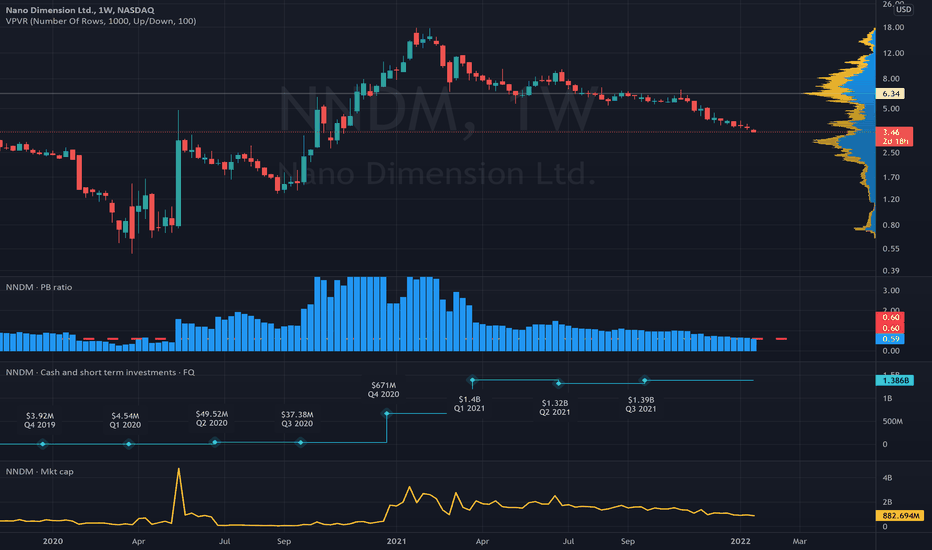This screenshot has width=932, height=550.
Task: Select the NNDM PB ratio legend
Action: coord(39,287)
